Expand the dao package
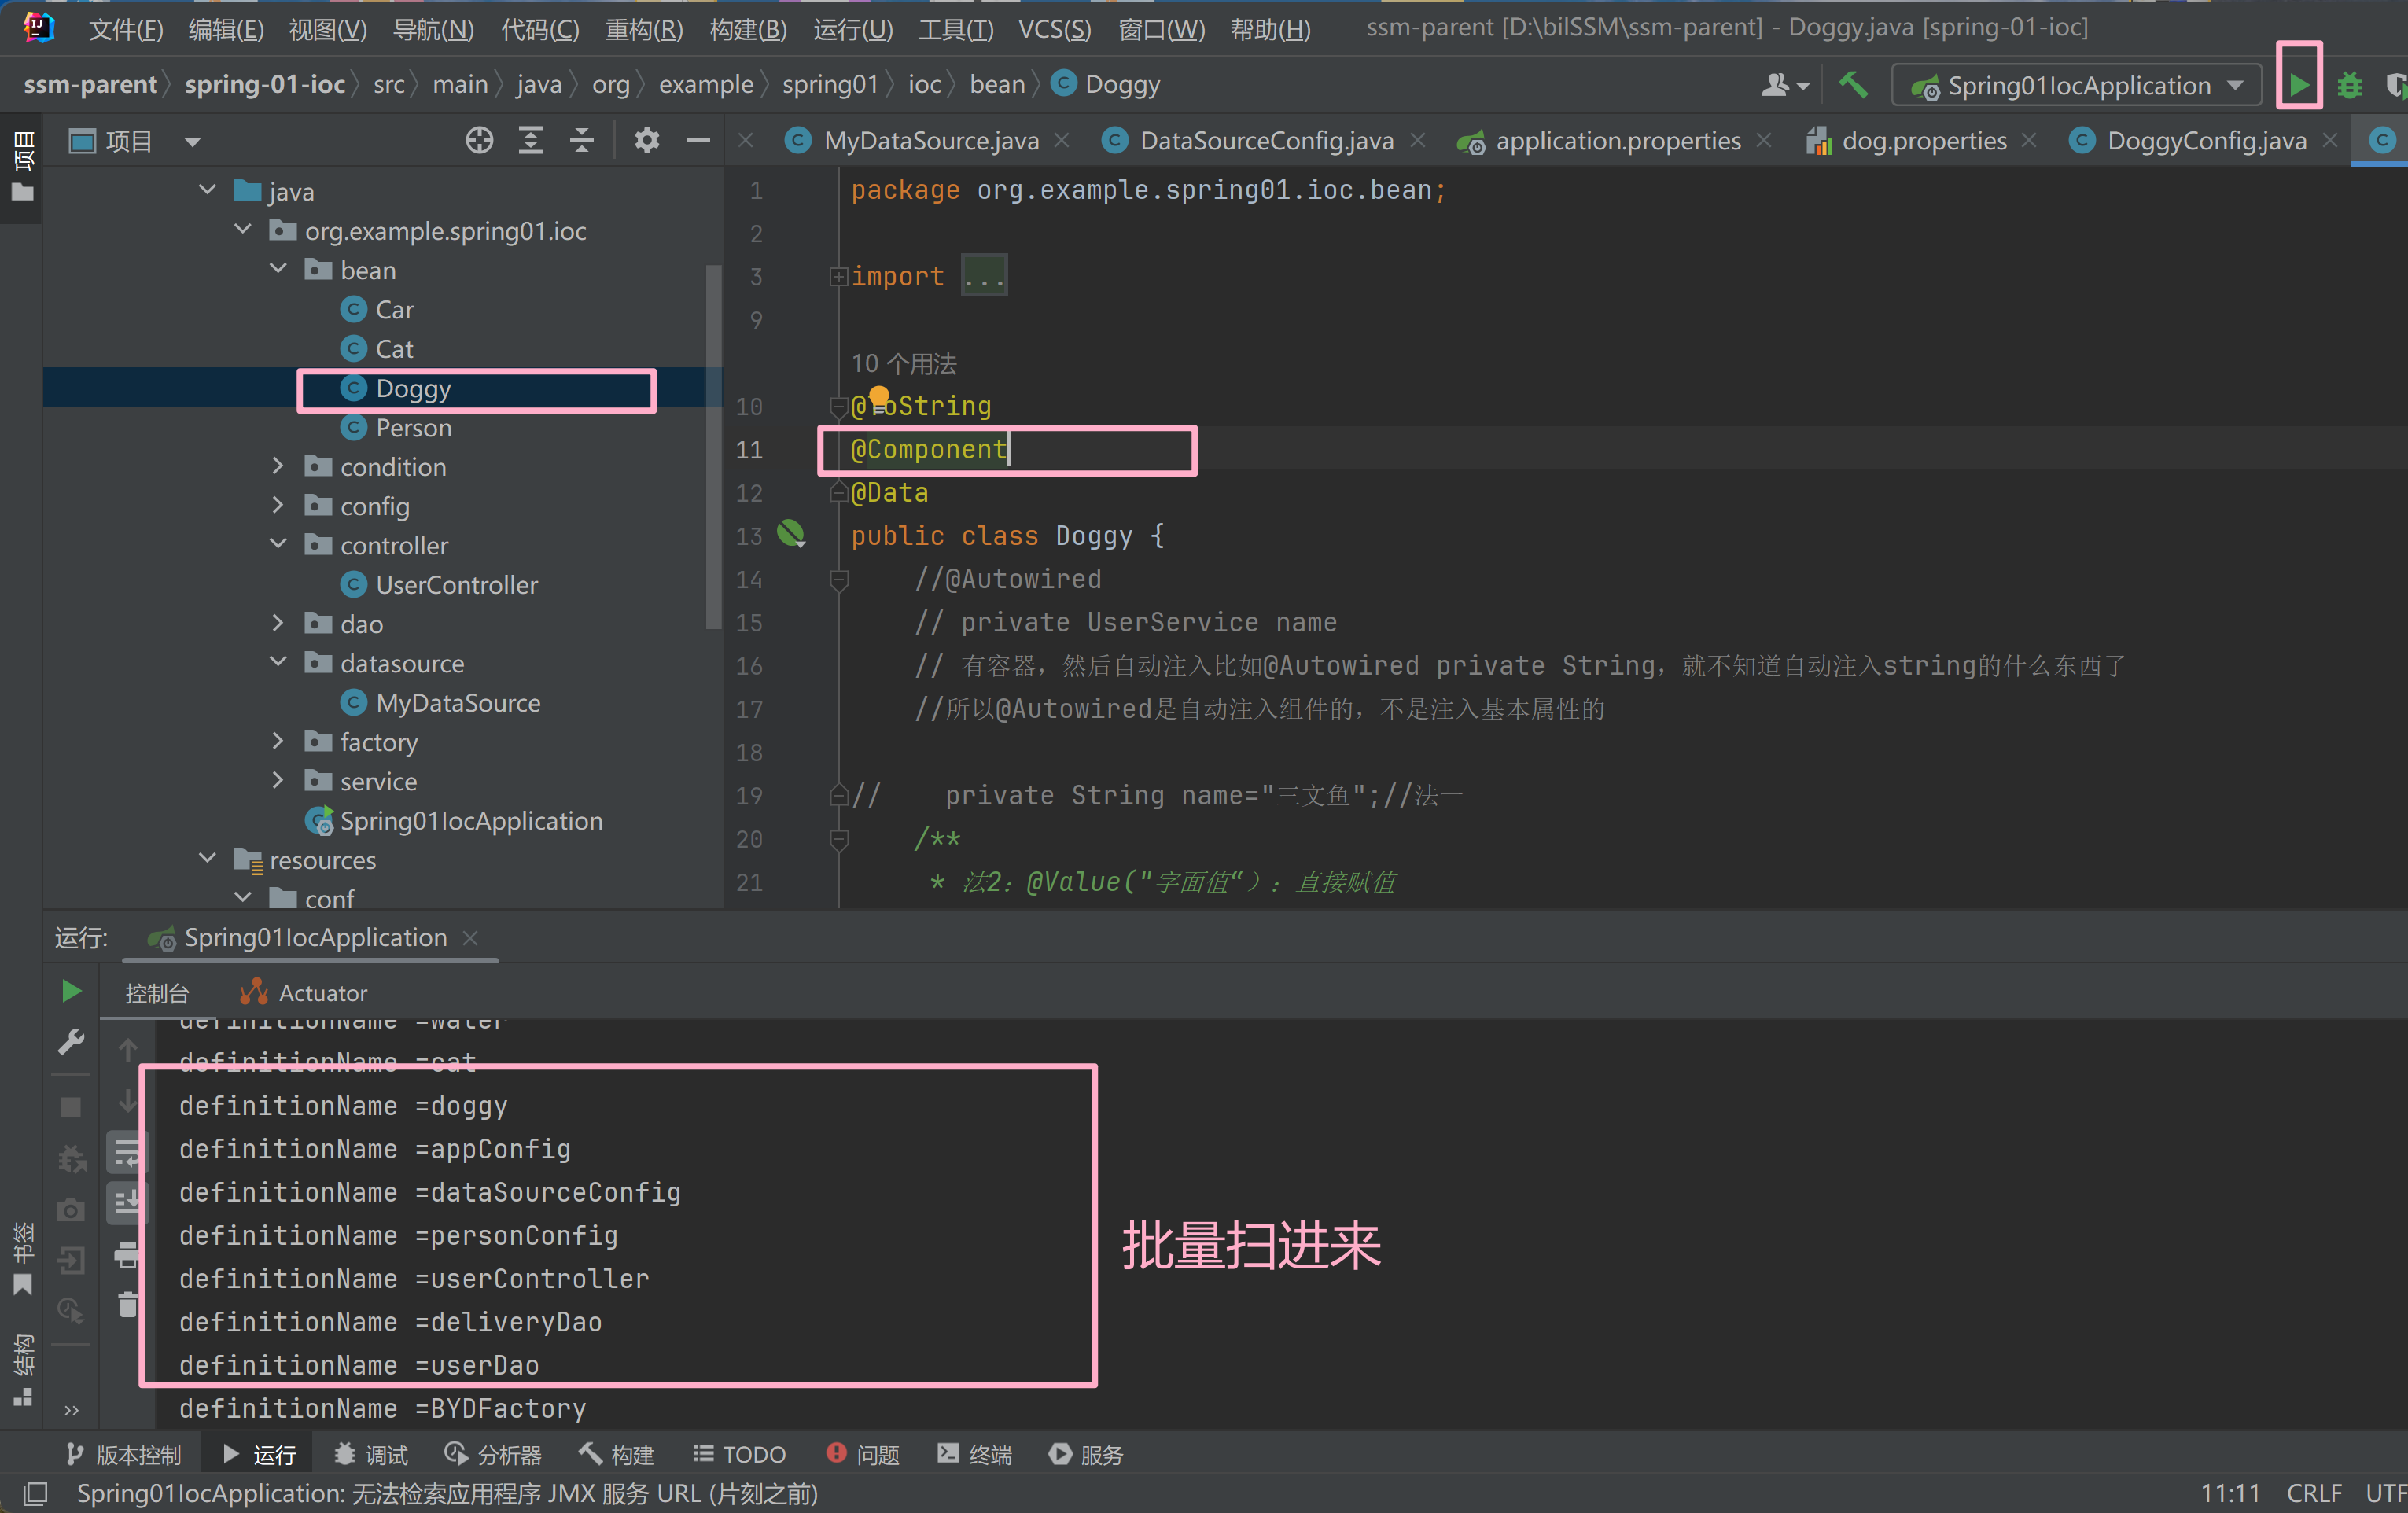The height and width of the screenshot is (1513, 2408). [278, 623]
